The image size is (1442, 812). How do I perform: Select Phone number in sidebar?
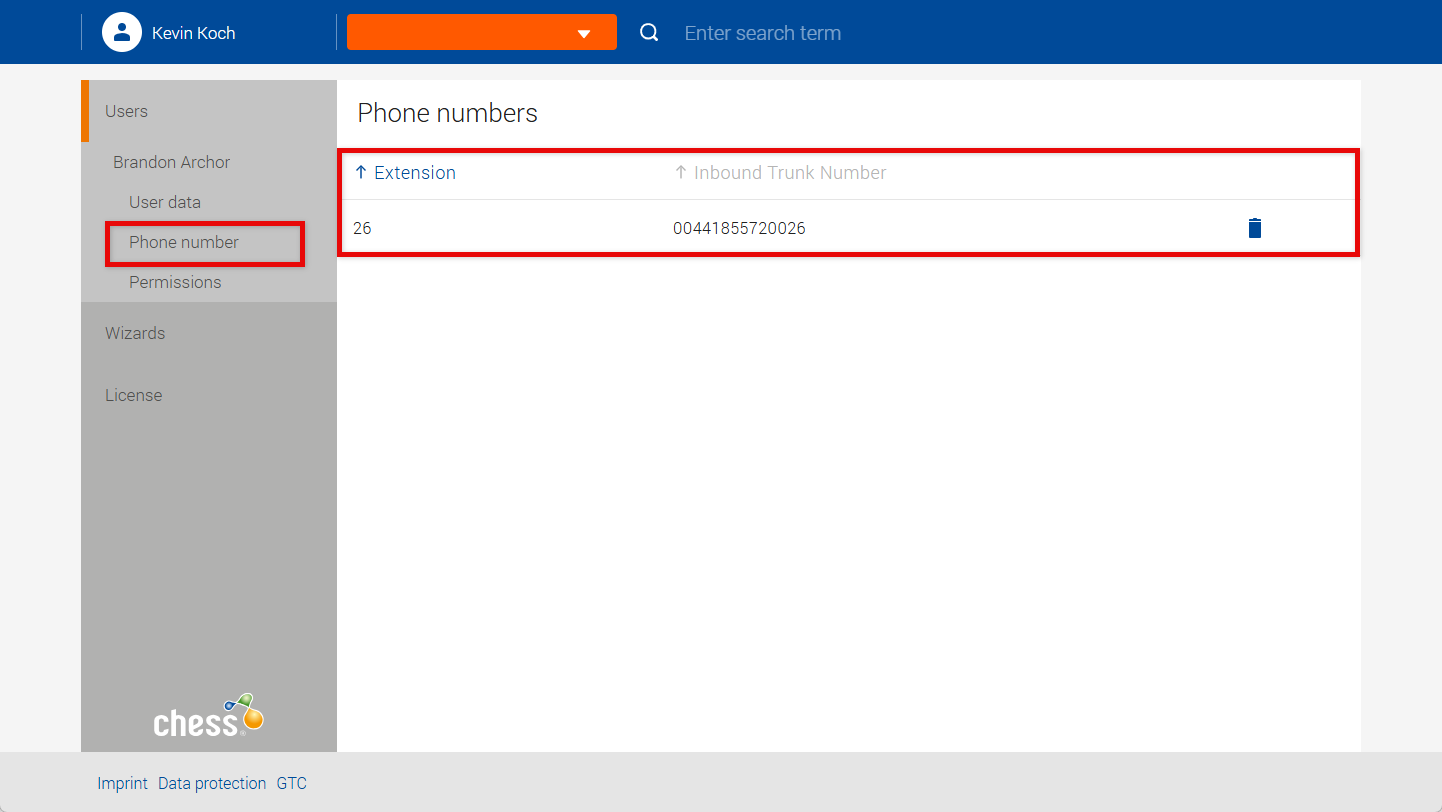pos(184,242)
